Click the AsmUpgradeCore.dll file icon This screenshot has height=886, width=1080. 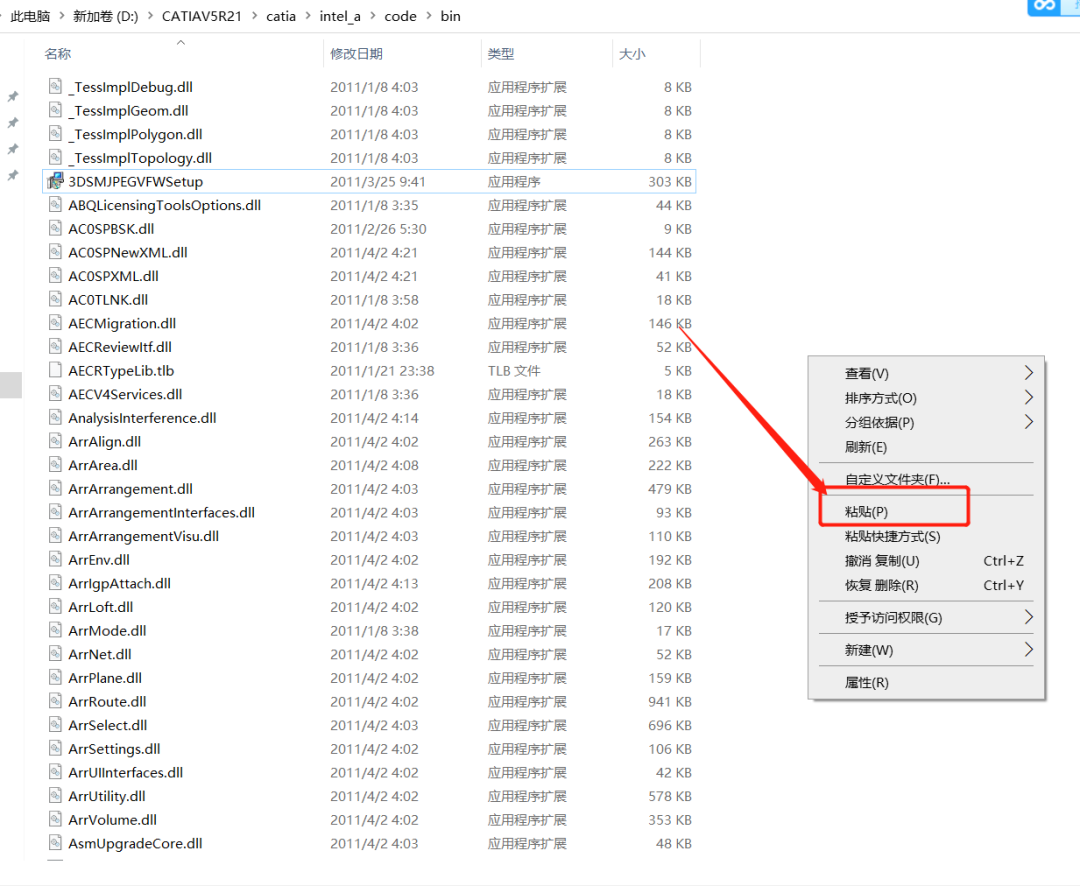point(56,843)
